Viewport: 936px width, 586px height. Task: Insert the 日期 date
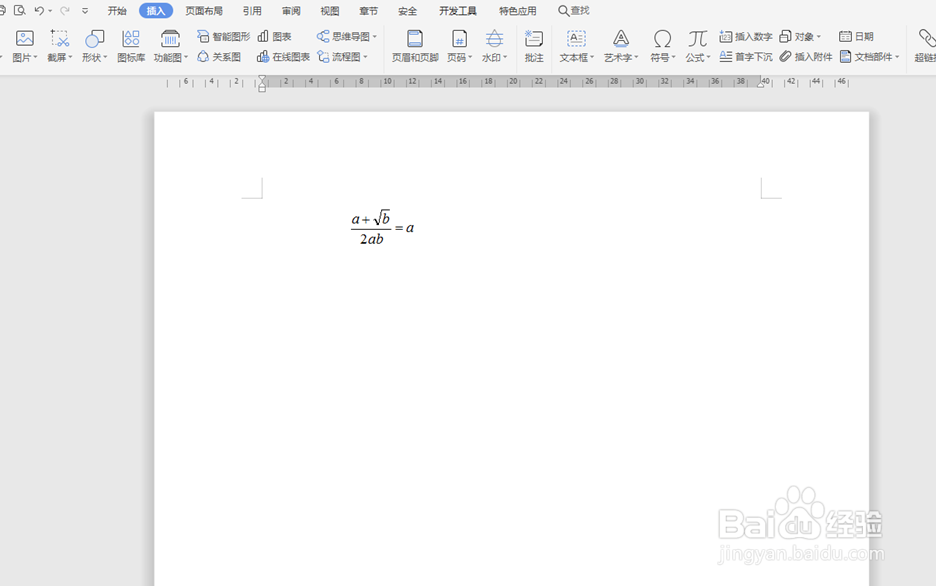point(856,36)
